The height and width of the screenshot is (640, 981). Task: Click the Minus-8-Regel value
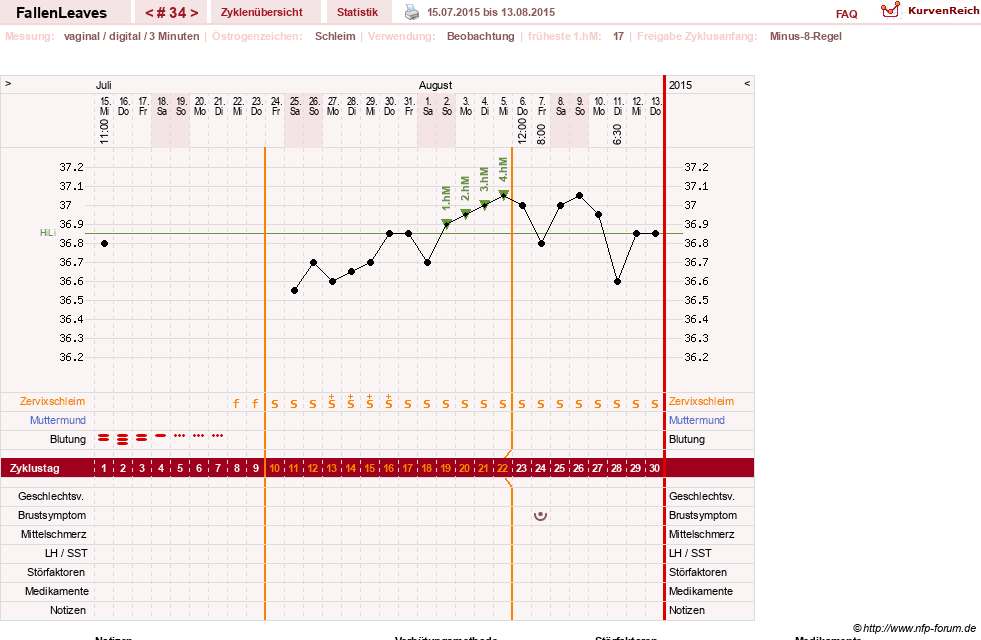tap(806, 36)
